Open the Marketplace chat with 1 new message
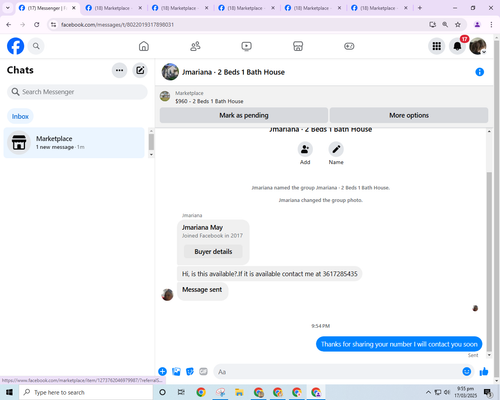This screenshot has height=400, width=500. (74, 143)
